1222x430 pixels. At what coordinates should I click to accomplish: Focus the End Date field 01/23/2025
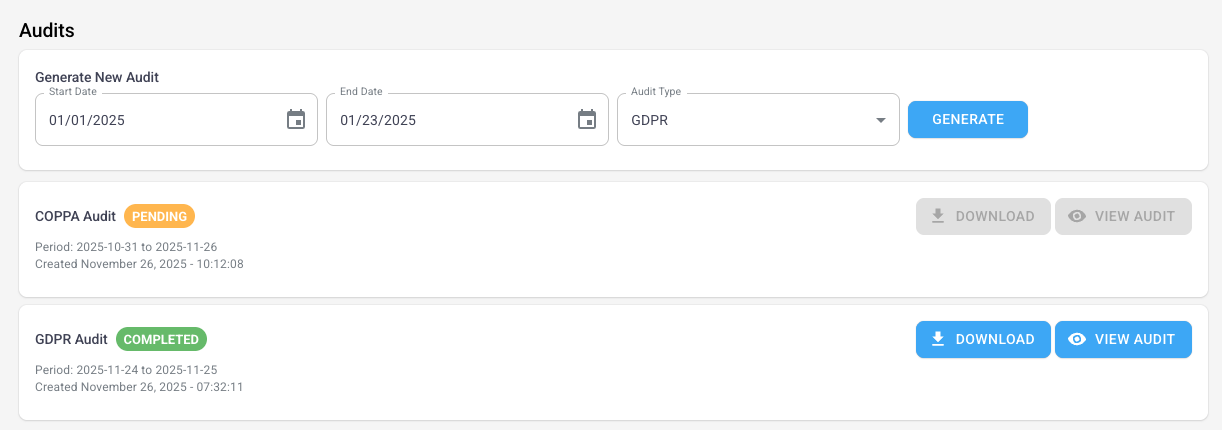coord(467,120)
